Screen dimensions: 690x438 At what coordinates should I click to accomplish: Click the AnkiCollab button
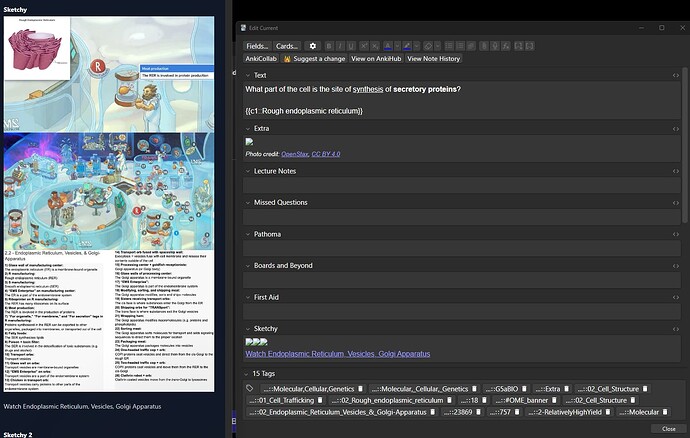click(x=261, y=59)
